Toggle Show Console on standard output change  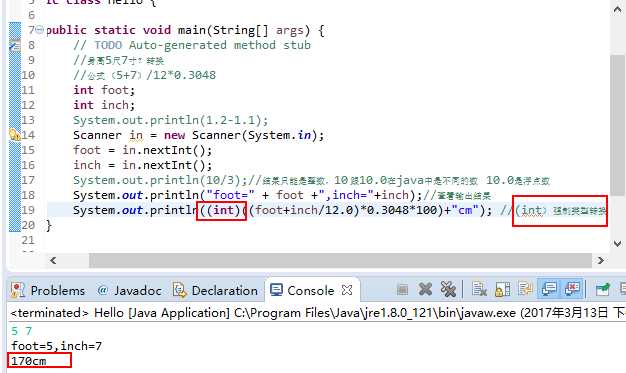pos(549,289)
